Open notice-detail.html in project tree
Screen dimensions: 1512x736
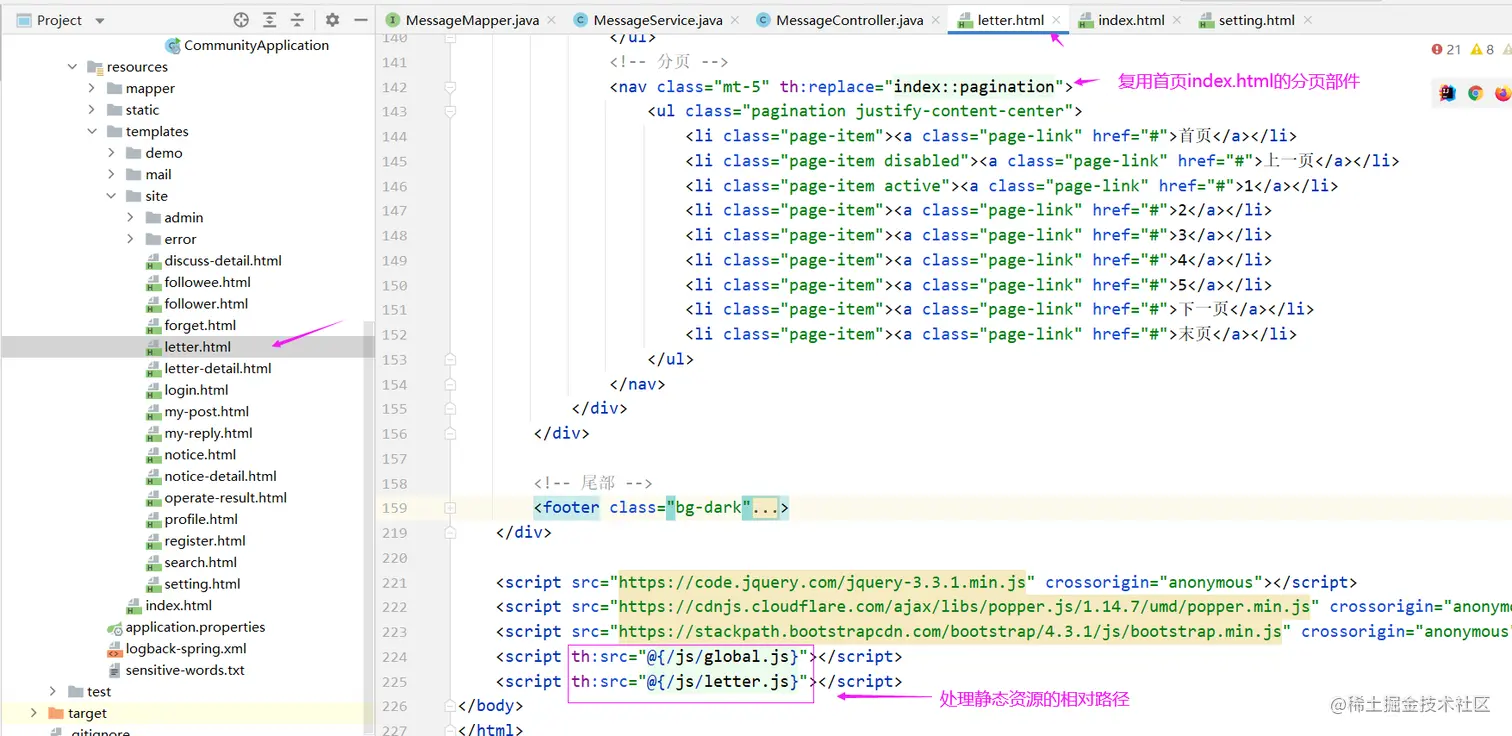tap(220, 476)
